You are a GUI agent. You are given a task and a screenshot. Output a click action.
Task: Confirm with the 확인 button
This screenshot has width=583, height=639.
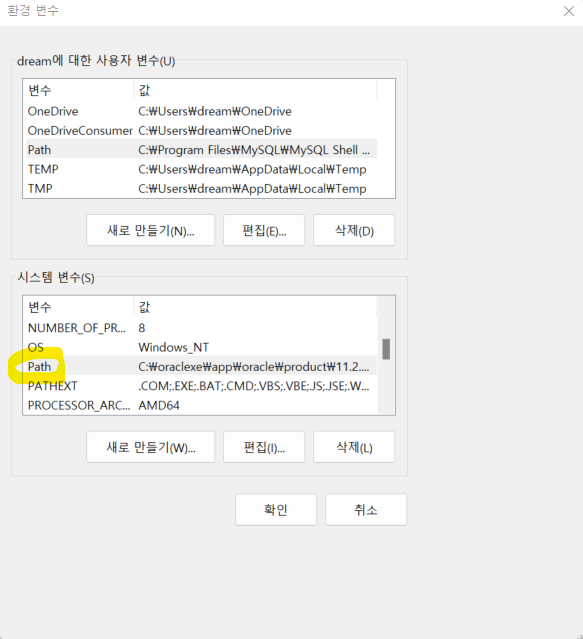[x=276, y=510]
